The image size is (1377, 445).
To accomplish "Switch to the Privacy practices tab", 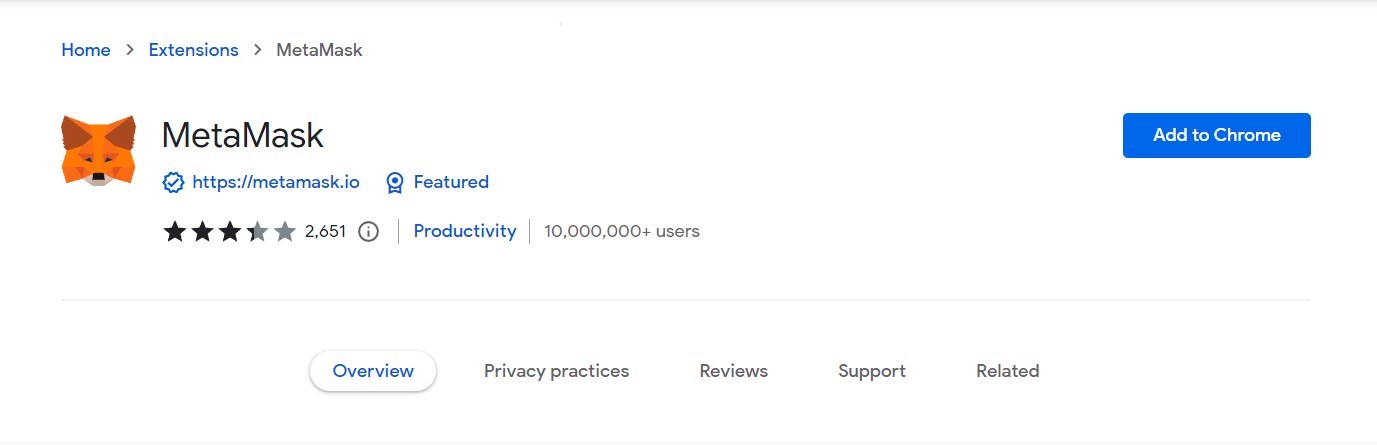I will tap(556, 371).
